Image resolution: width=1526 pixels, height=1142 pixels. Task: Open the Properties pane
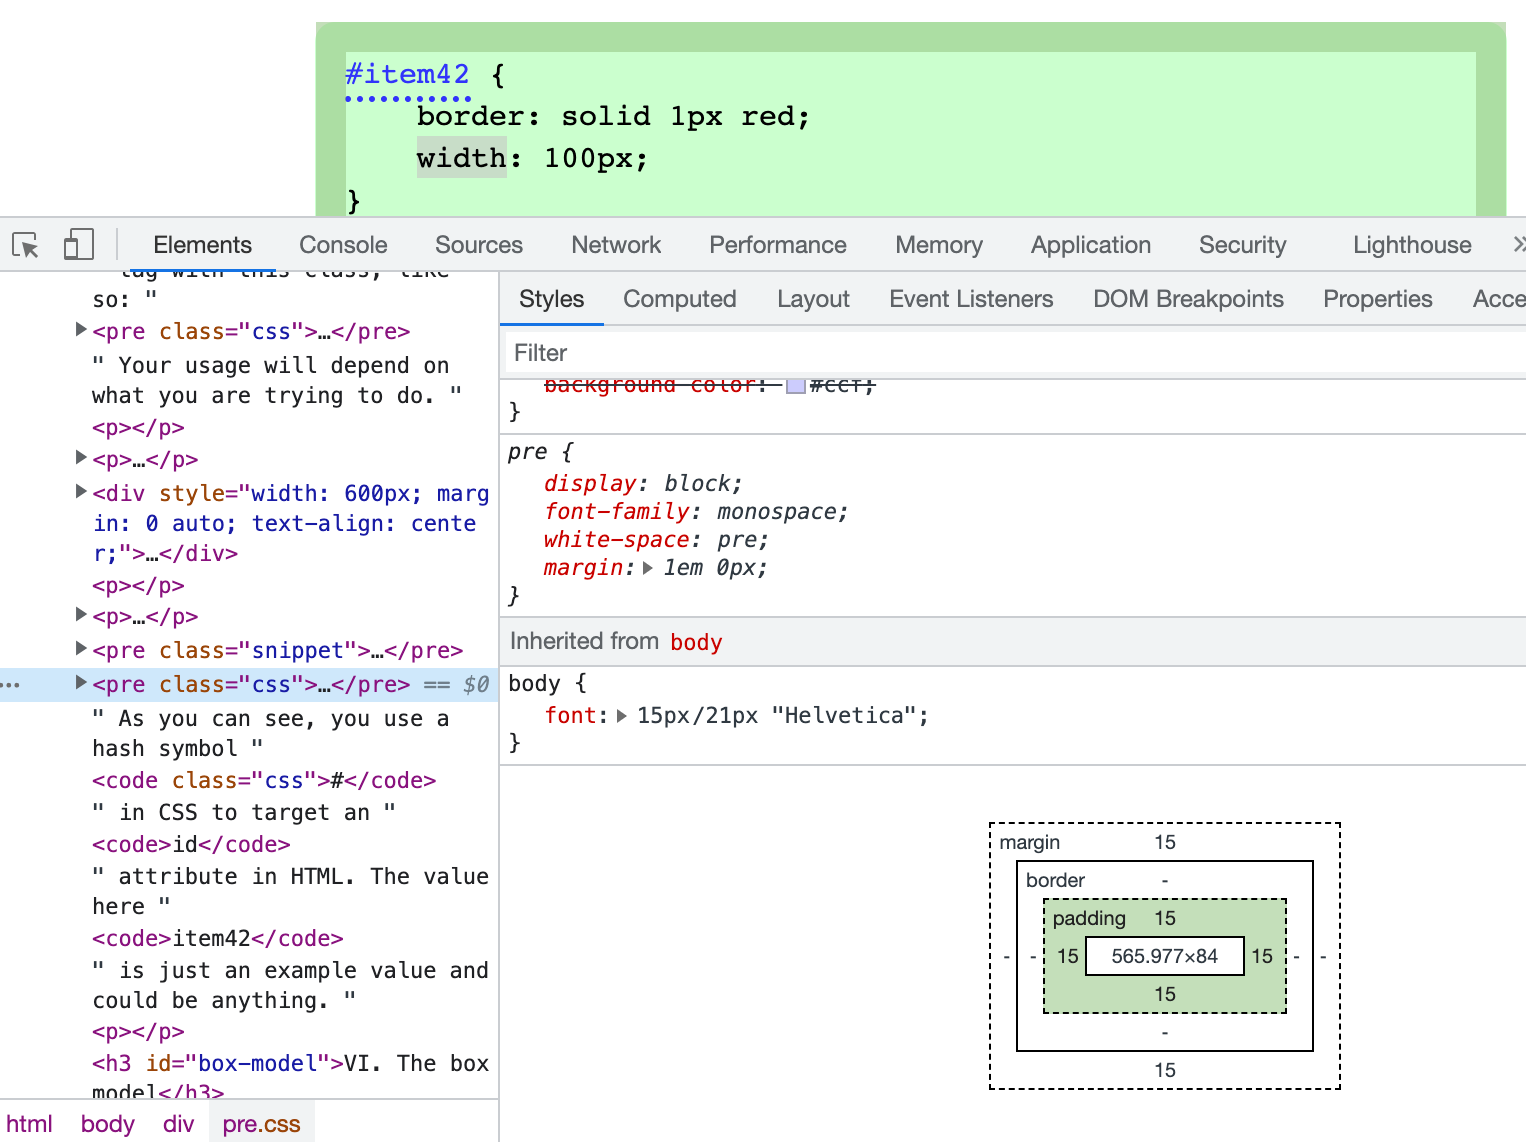point(1378,299)
